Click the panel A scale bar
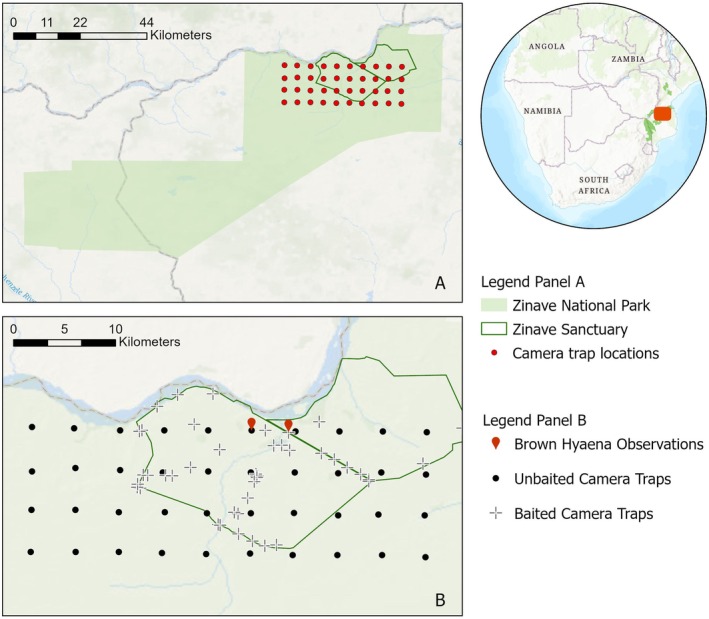Image resolution: width=709 pixels, height=619 pixels. (80, 36)
